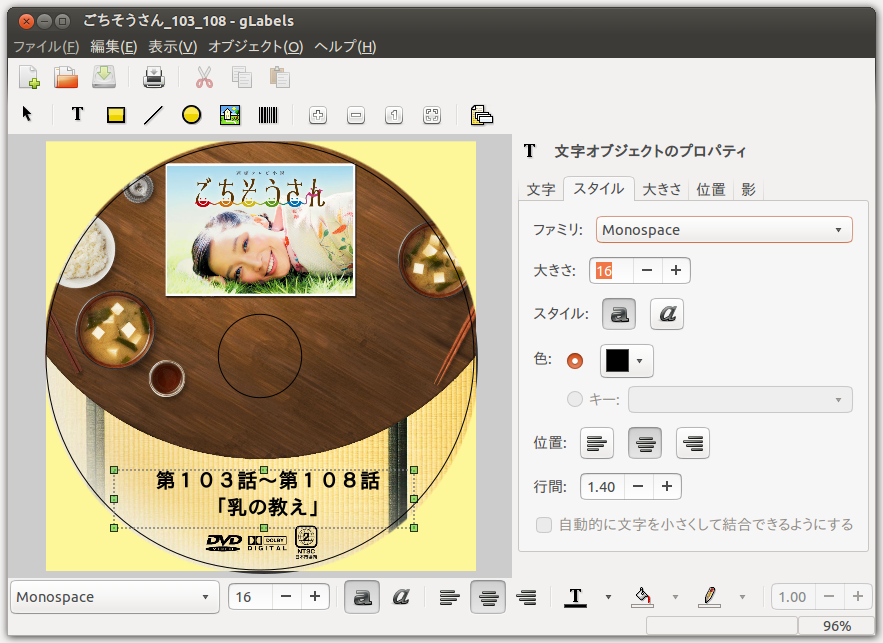This screenshot has width=883, height=643.
Task: Center text in the 位置 row
Action: (645, 443)
